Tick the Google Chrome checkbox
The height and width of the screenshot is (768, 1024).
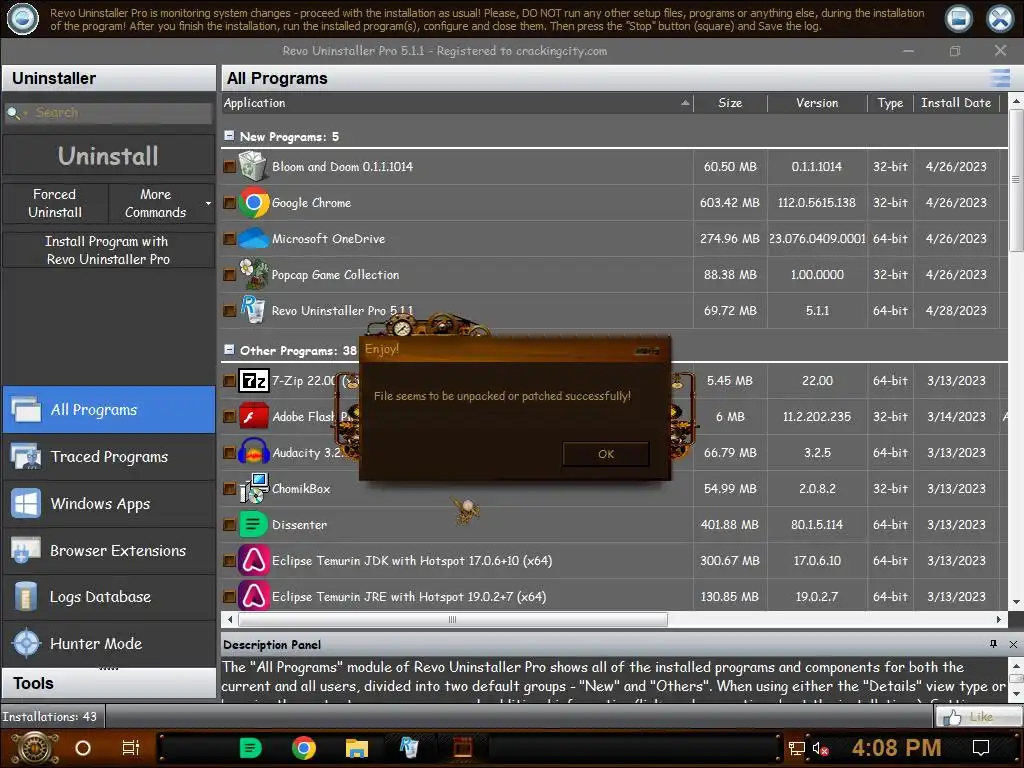pos(229,202)
